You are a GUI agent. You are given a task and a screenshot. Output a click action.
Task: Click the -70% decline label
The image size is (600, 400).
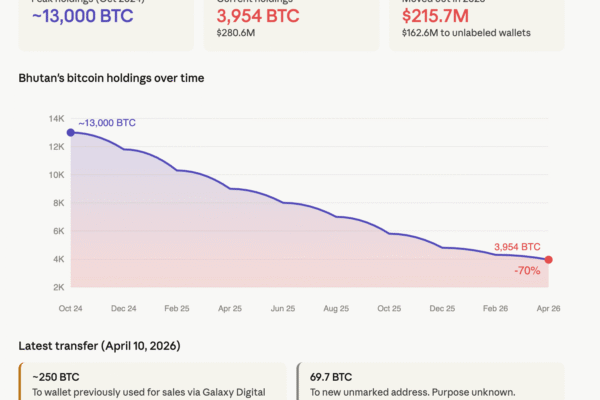(529, 270)
